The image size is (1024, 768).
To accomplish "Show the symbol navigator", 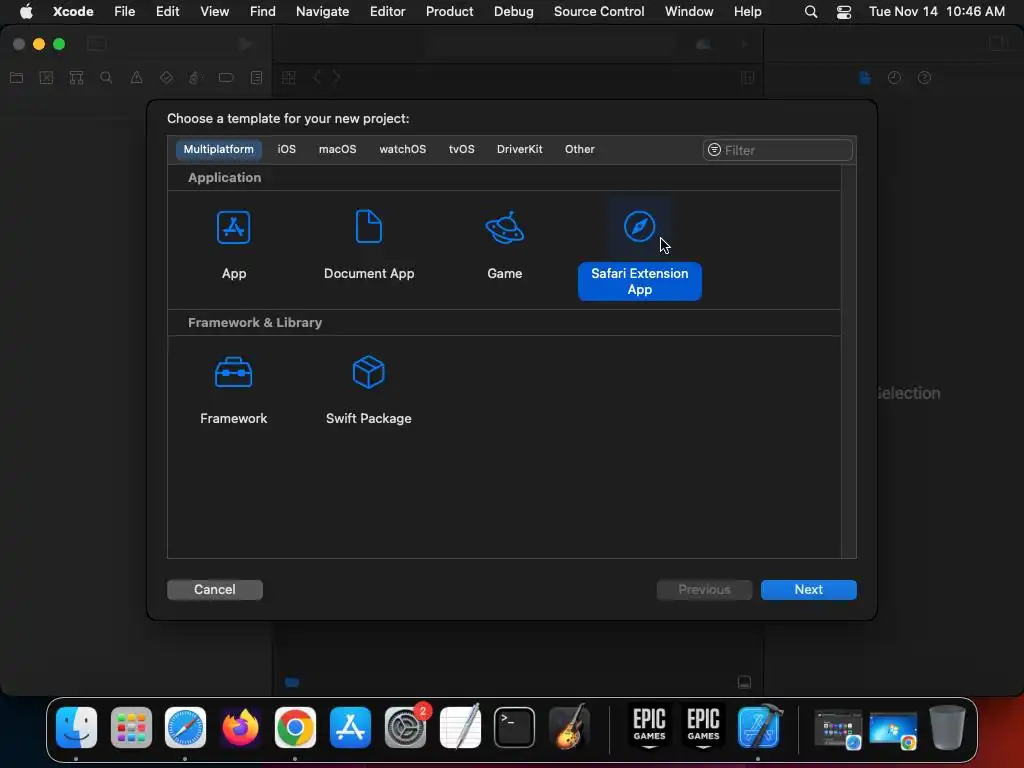I will point(76,78).
